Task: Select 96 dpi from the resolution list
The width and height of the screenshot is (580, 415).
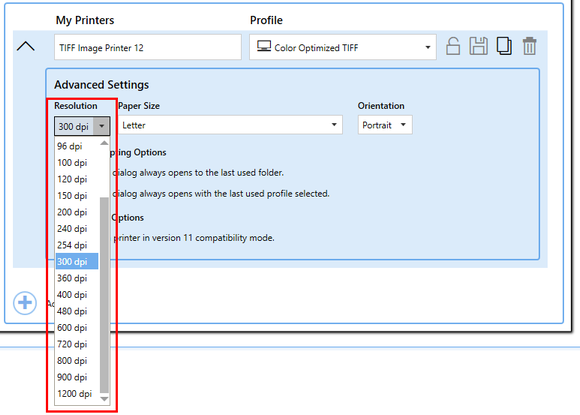Action: (x=77, y=146)
